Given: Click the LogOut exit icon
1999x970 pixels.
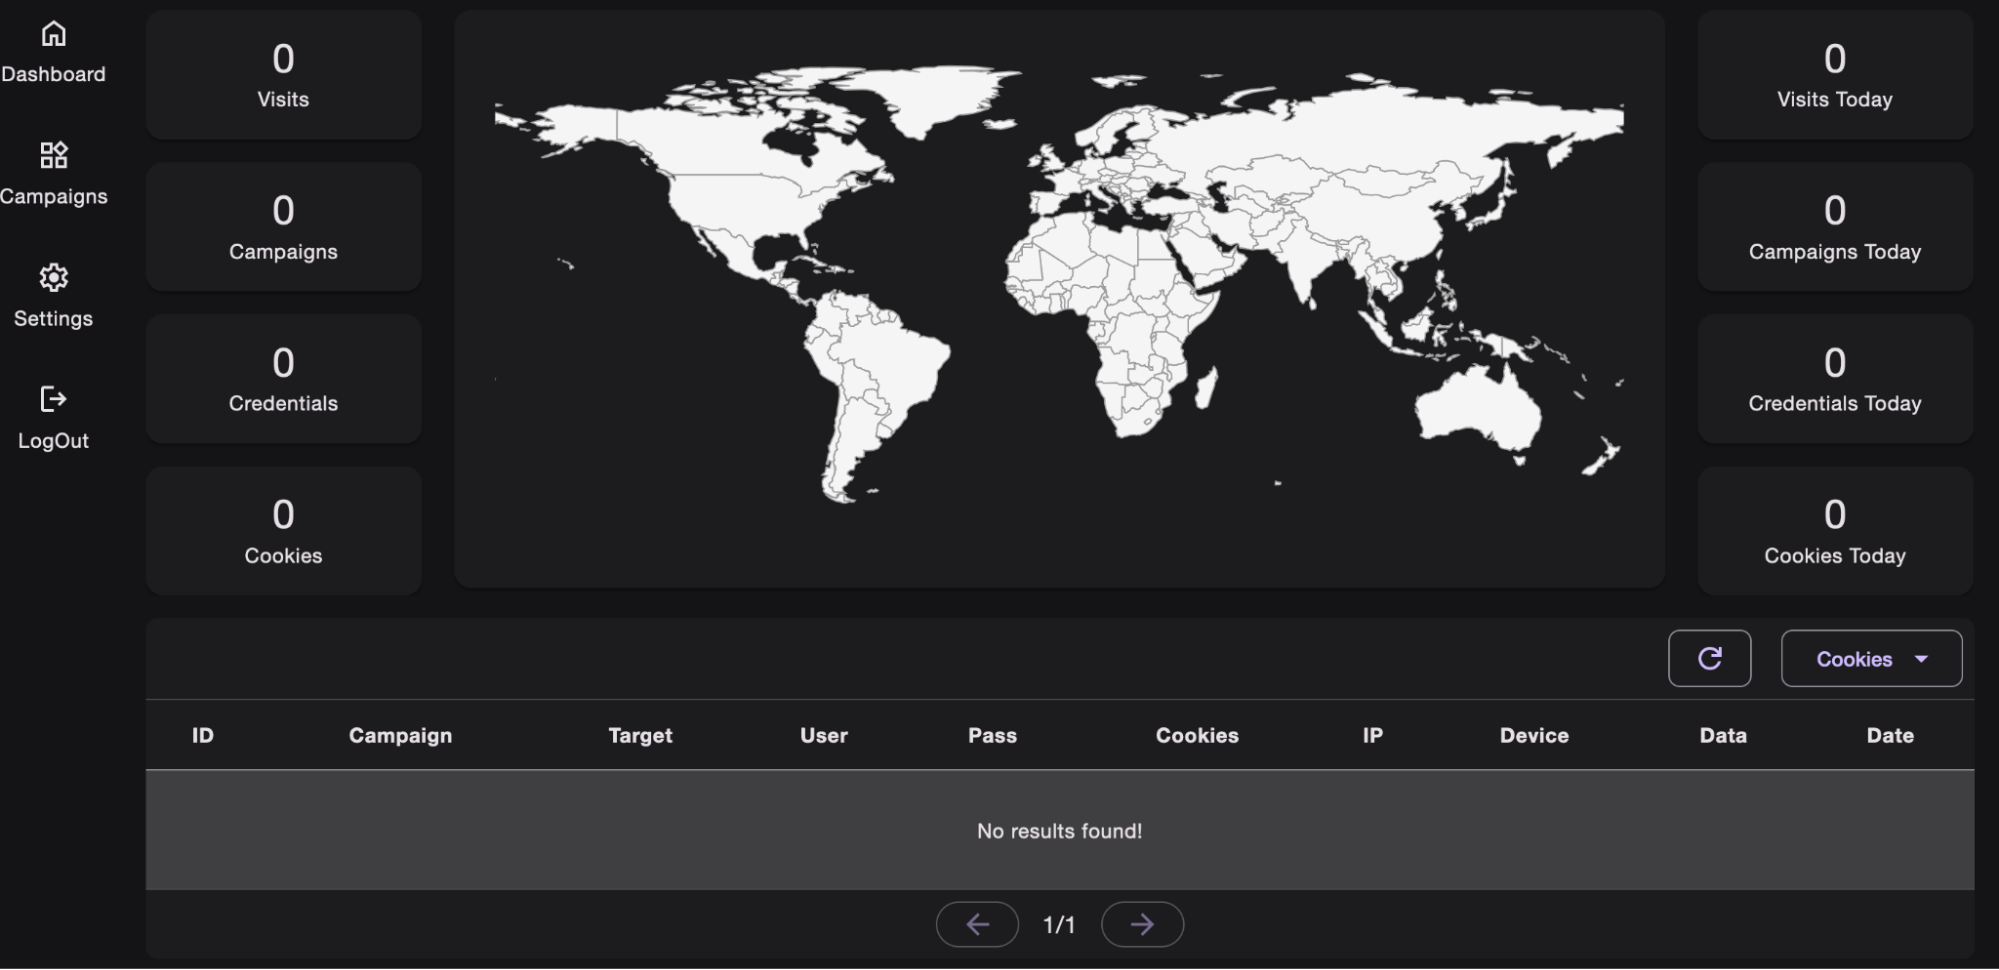Looking at the screenshot, I should coord(53,399).
